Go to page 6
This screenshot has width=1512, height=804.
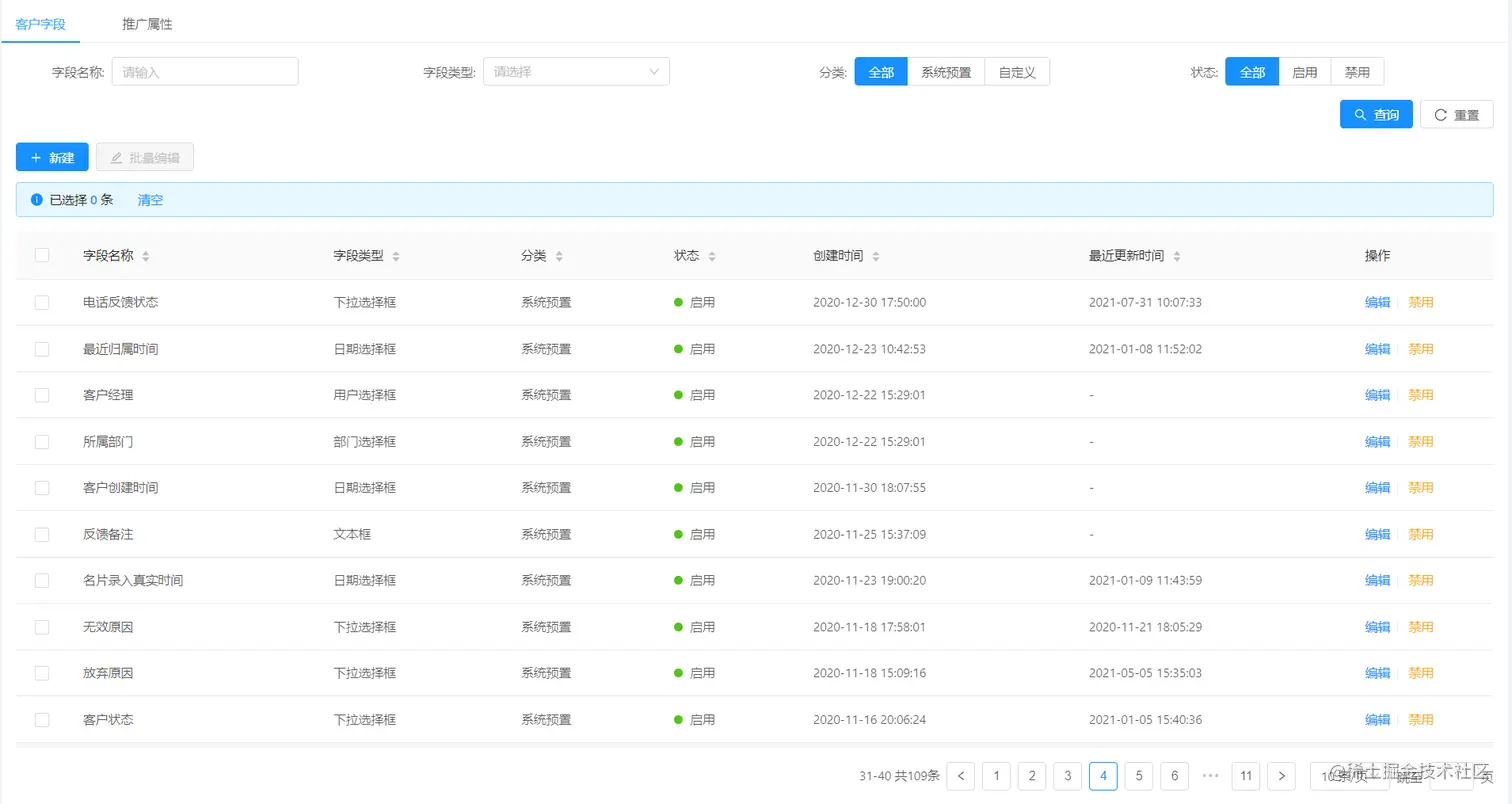[1174, 775]
